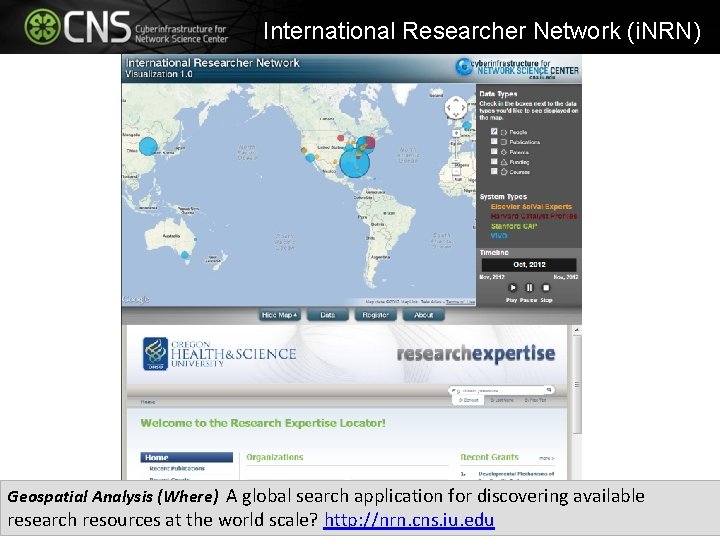720x540 pixels.
Task: Stop the timeline playback
Action: point(546,288)
